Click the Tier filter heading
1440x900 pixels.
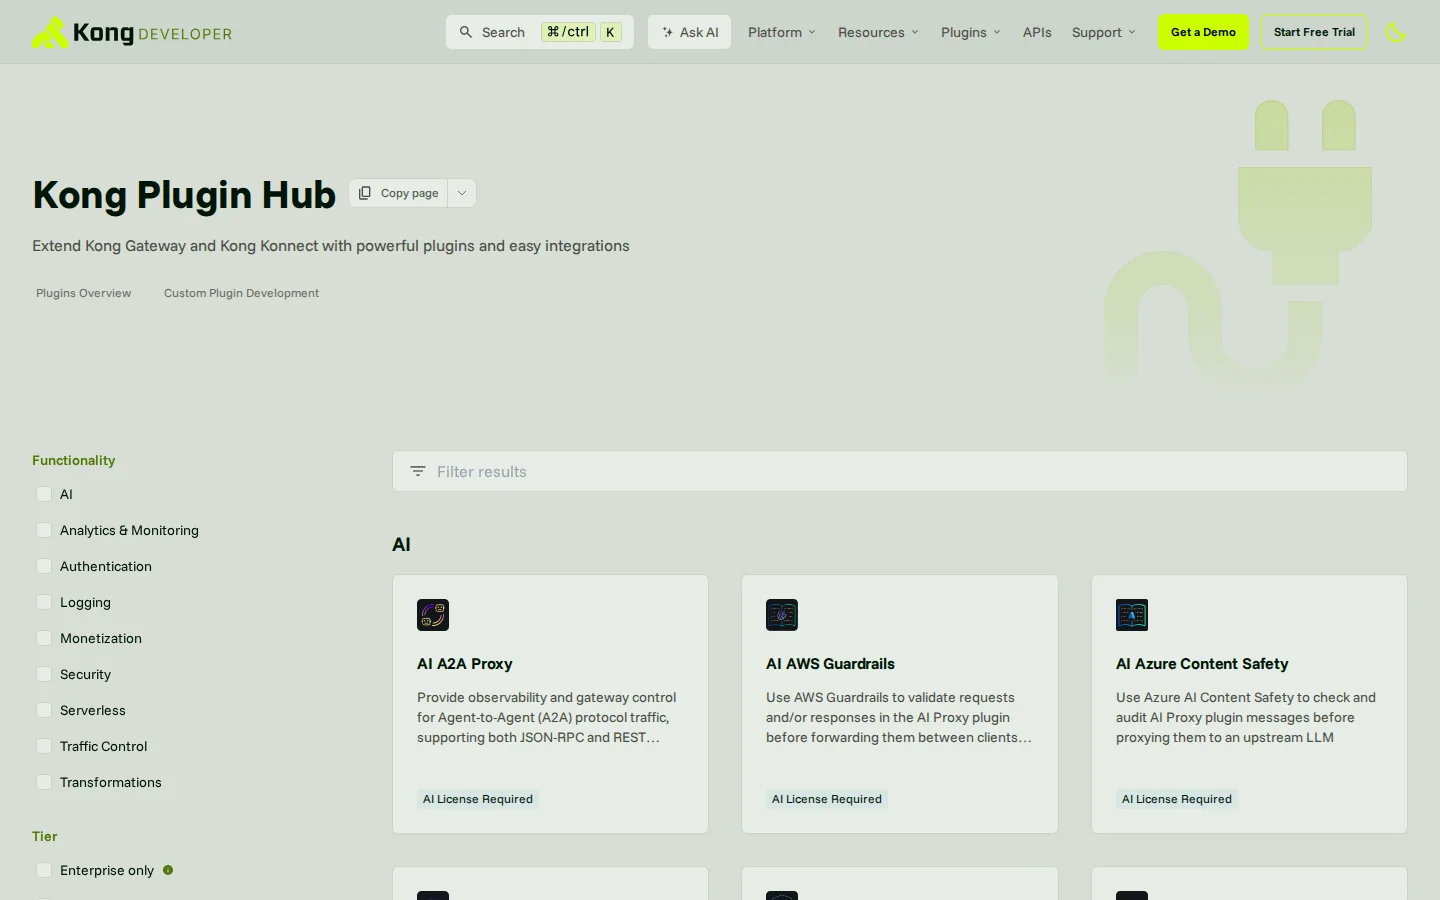pyautogui.click(x=45, y=836)
